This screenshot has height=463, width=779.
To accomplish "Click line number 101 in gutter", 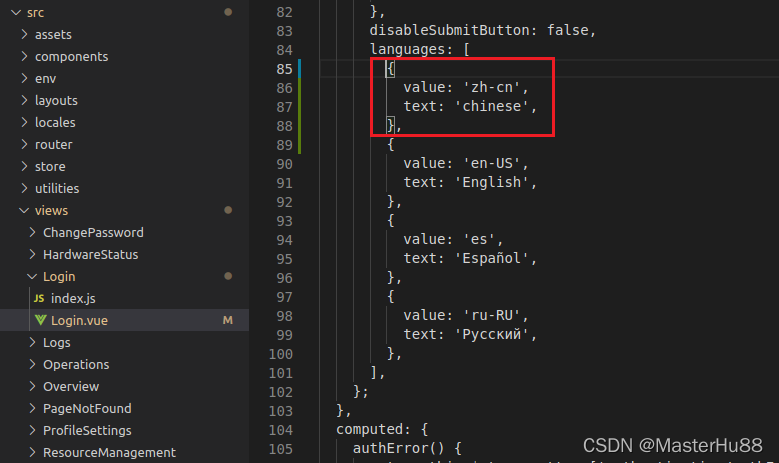I will point(281,373).
